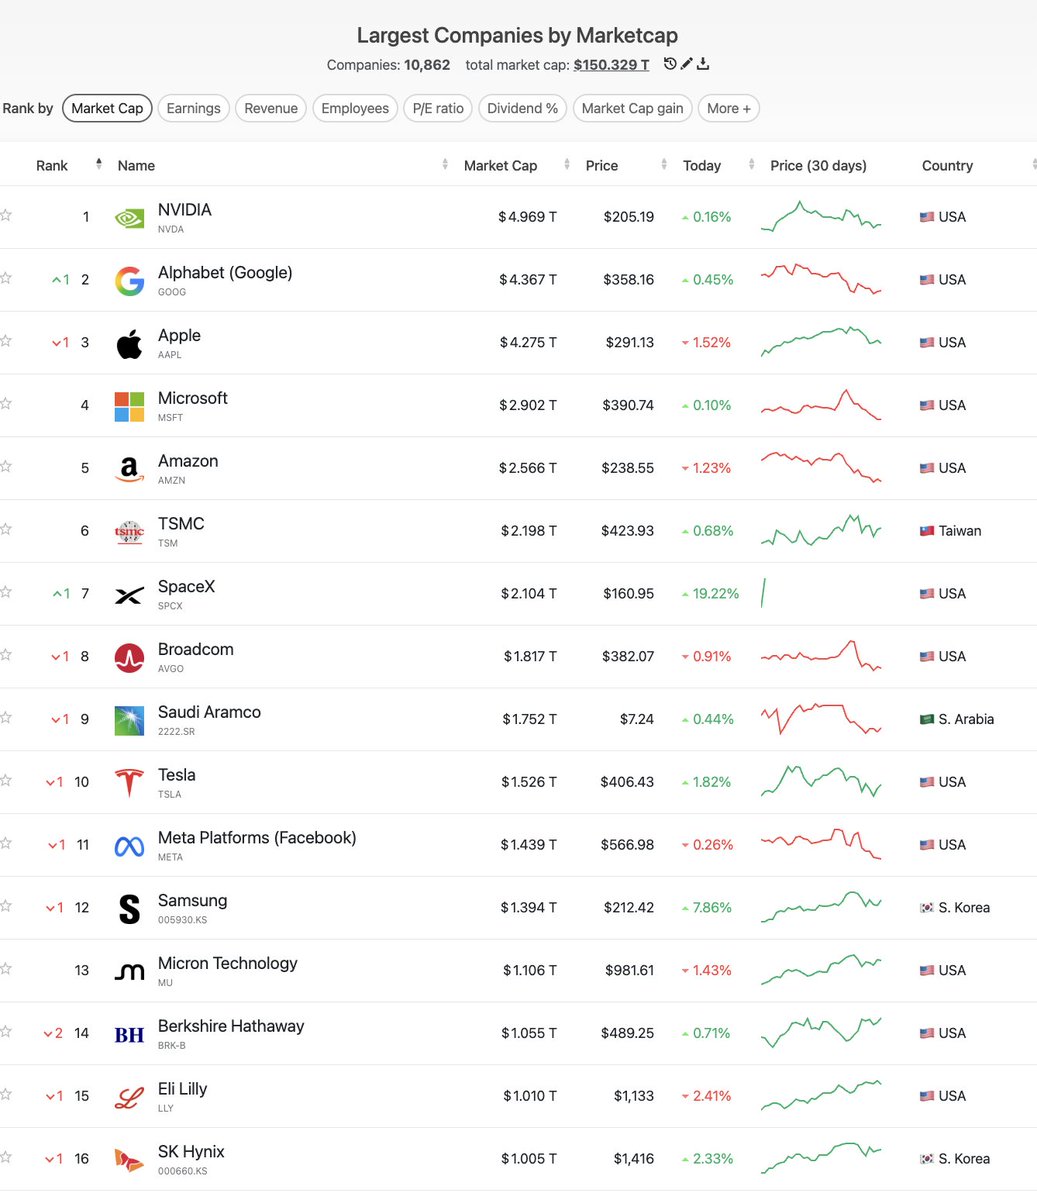Expand the More + ranking options

(x=729, y=108)
